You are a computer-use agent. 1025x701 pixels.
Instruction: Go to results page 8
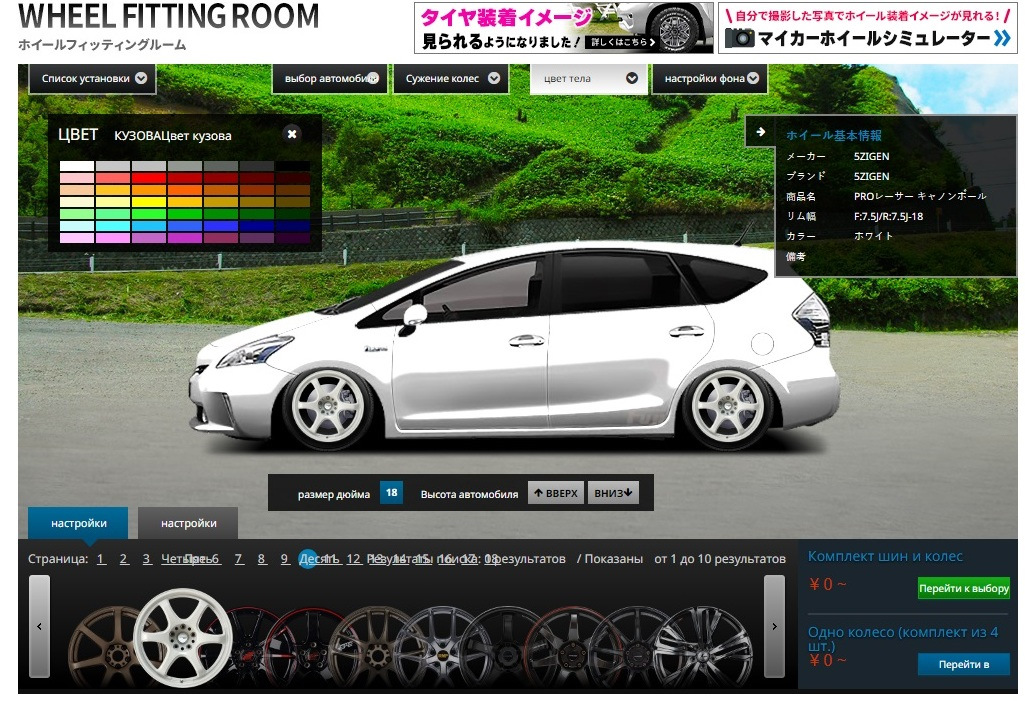click(x=261, y=559)
